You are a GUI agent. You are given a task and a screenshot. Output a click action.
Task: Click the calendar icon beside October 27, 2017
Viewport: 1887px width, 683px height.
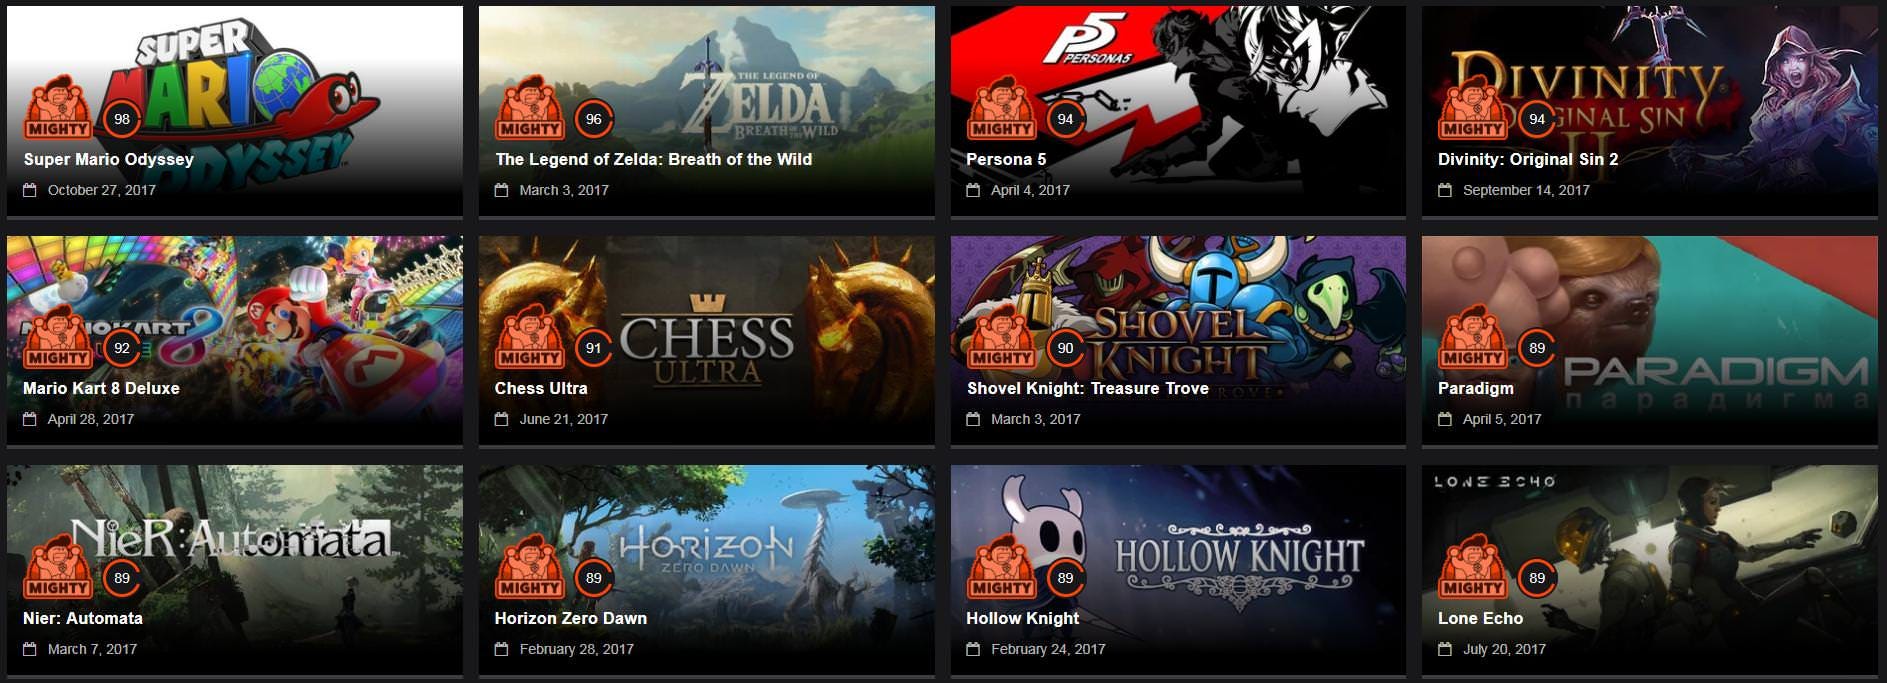(x=30, y=190)
